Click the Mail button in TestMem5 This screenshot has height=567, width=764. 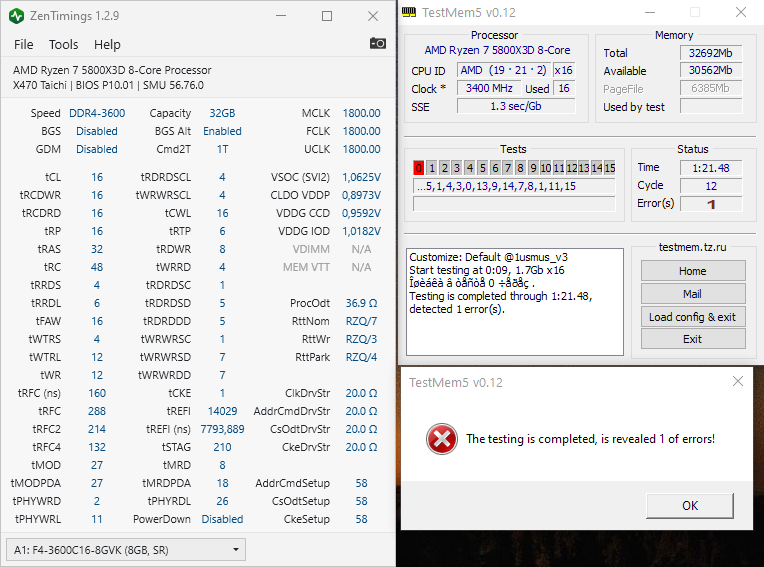693,294
